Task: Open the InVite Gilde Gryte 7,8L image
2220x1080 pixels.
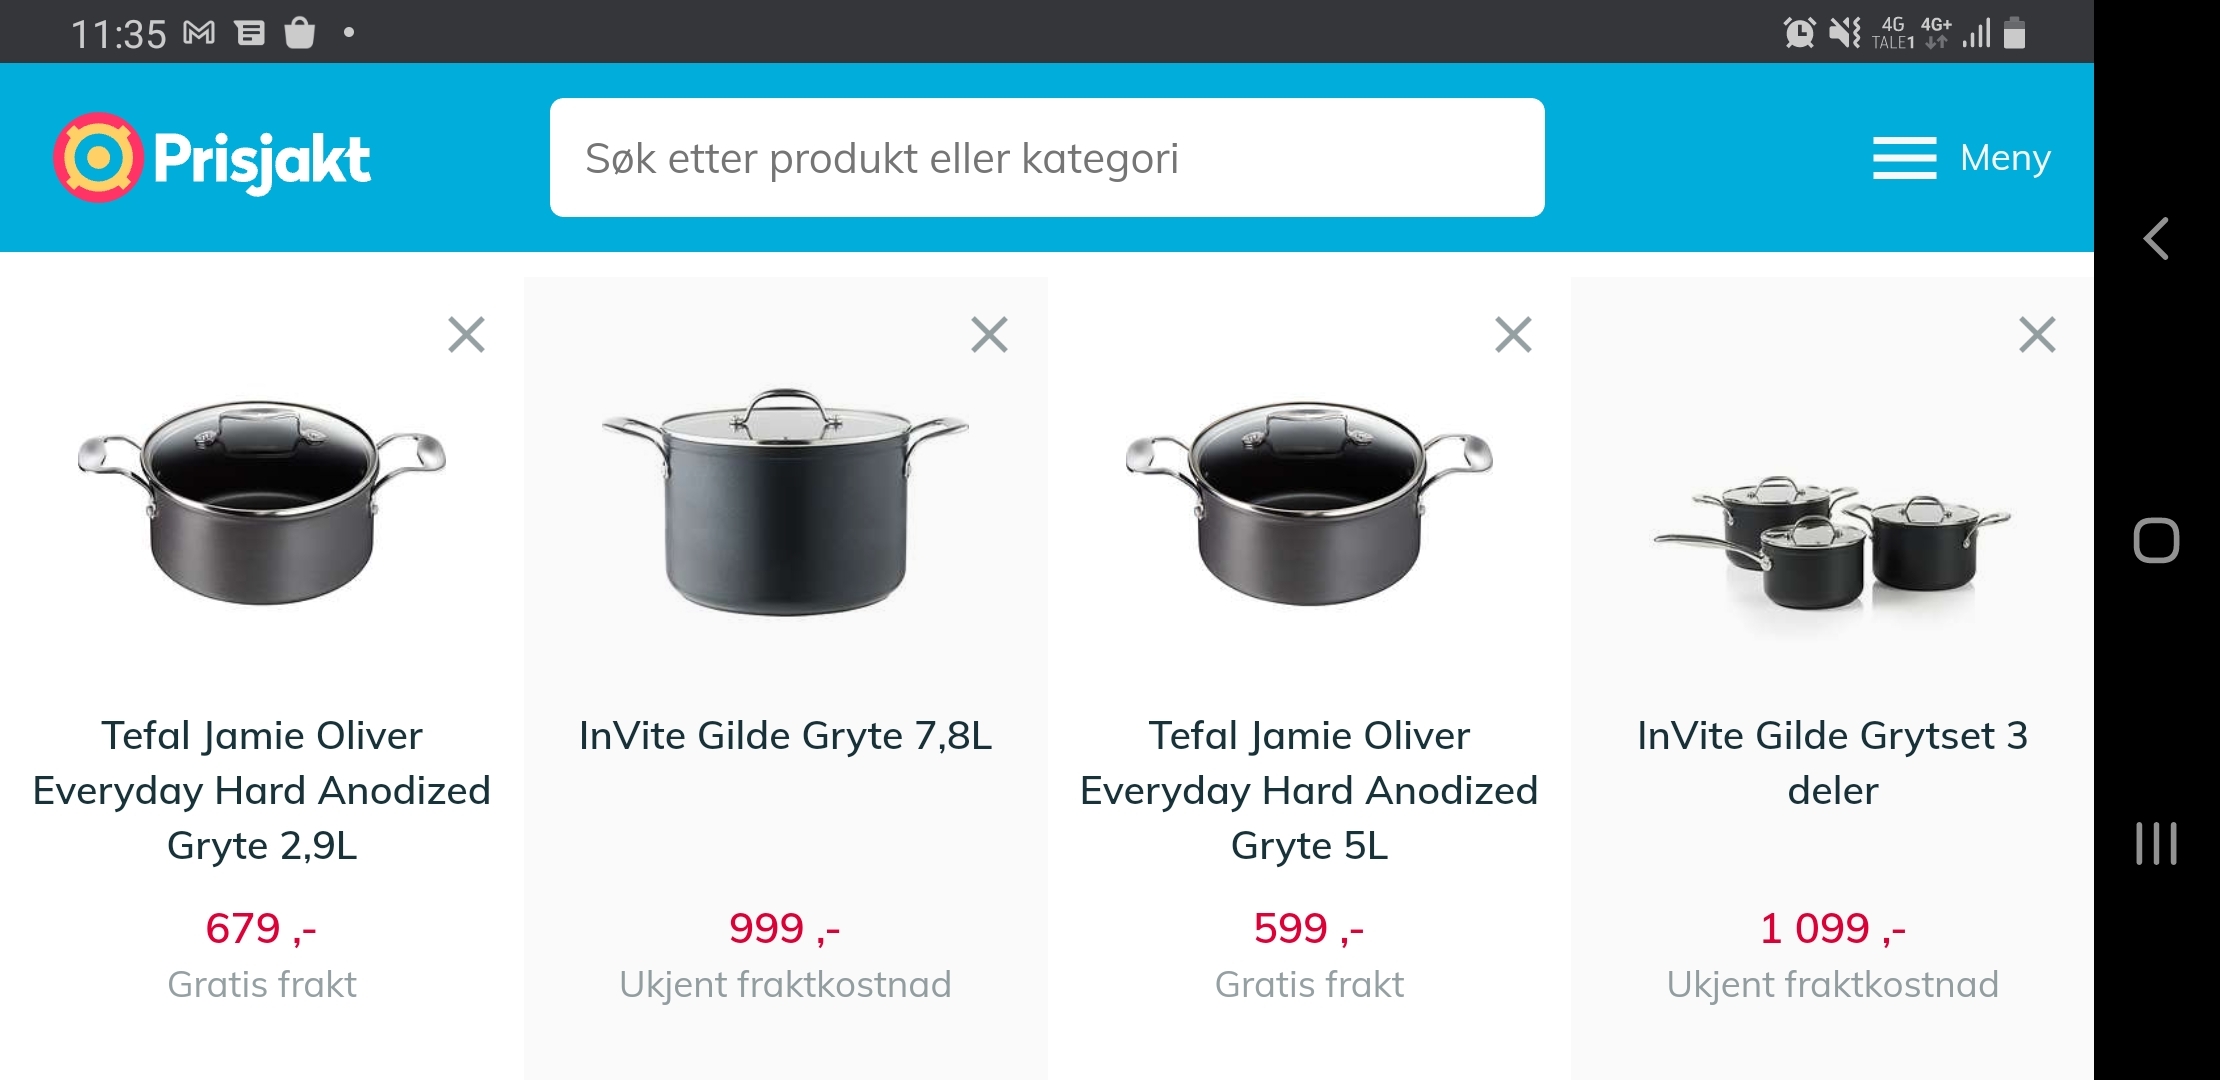Action: point(786,501)
